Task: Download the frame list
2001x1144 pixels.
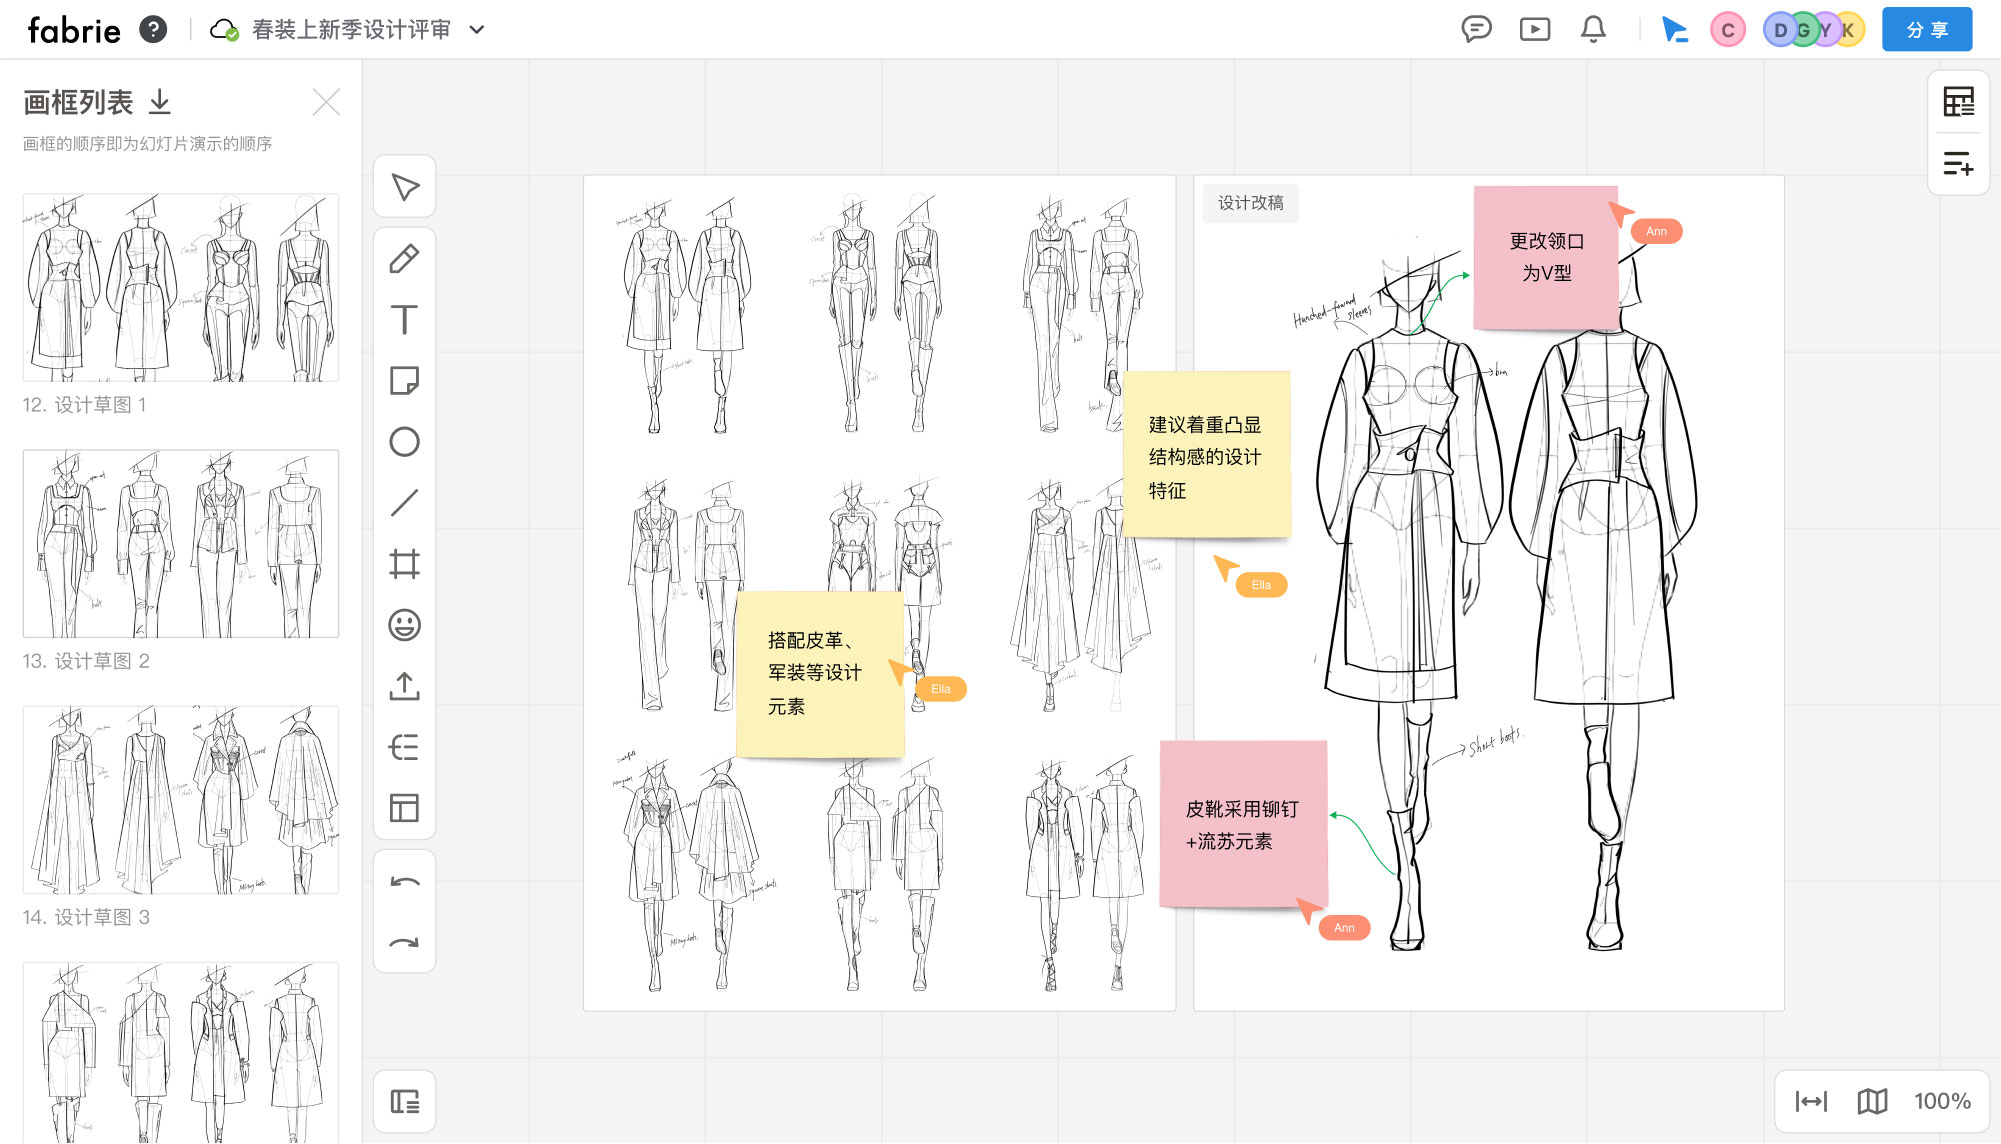Action: click(x=160, y=102)
